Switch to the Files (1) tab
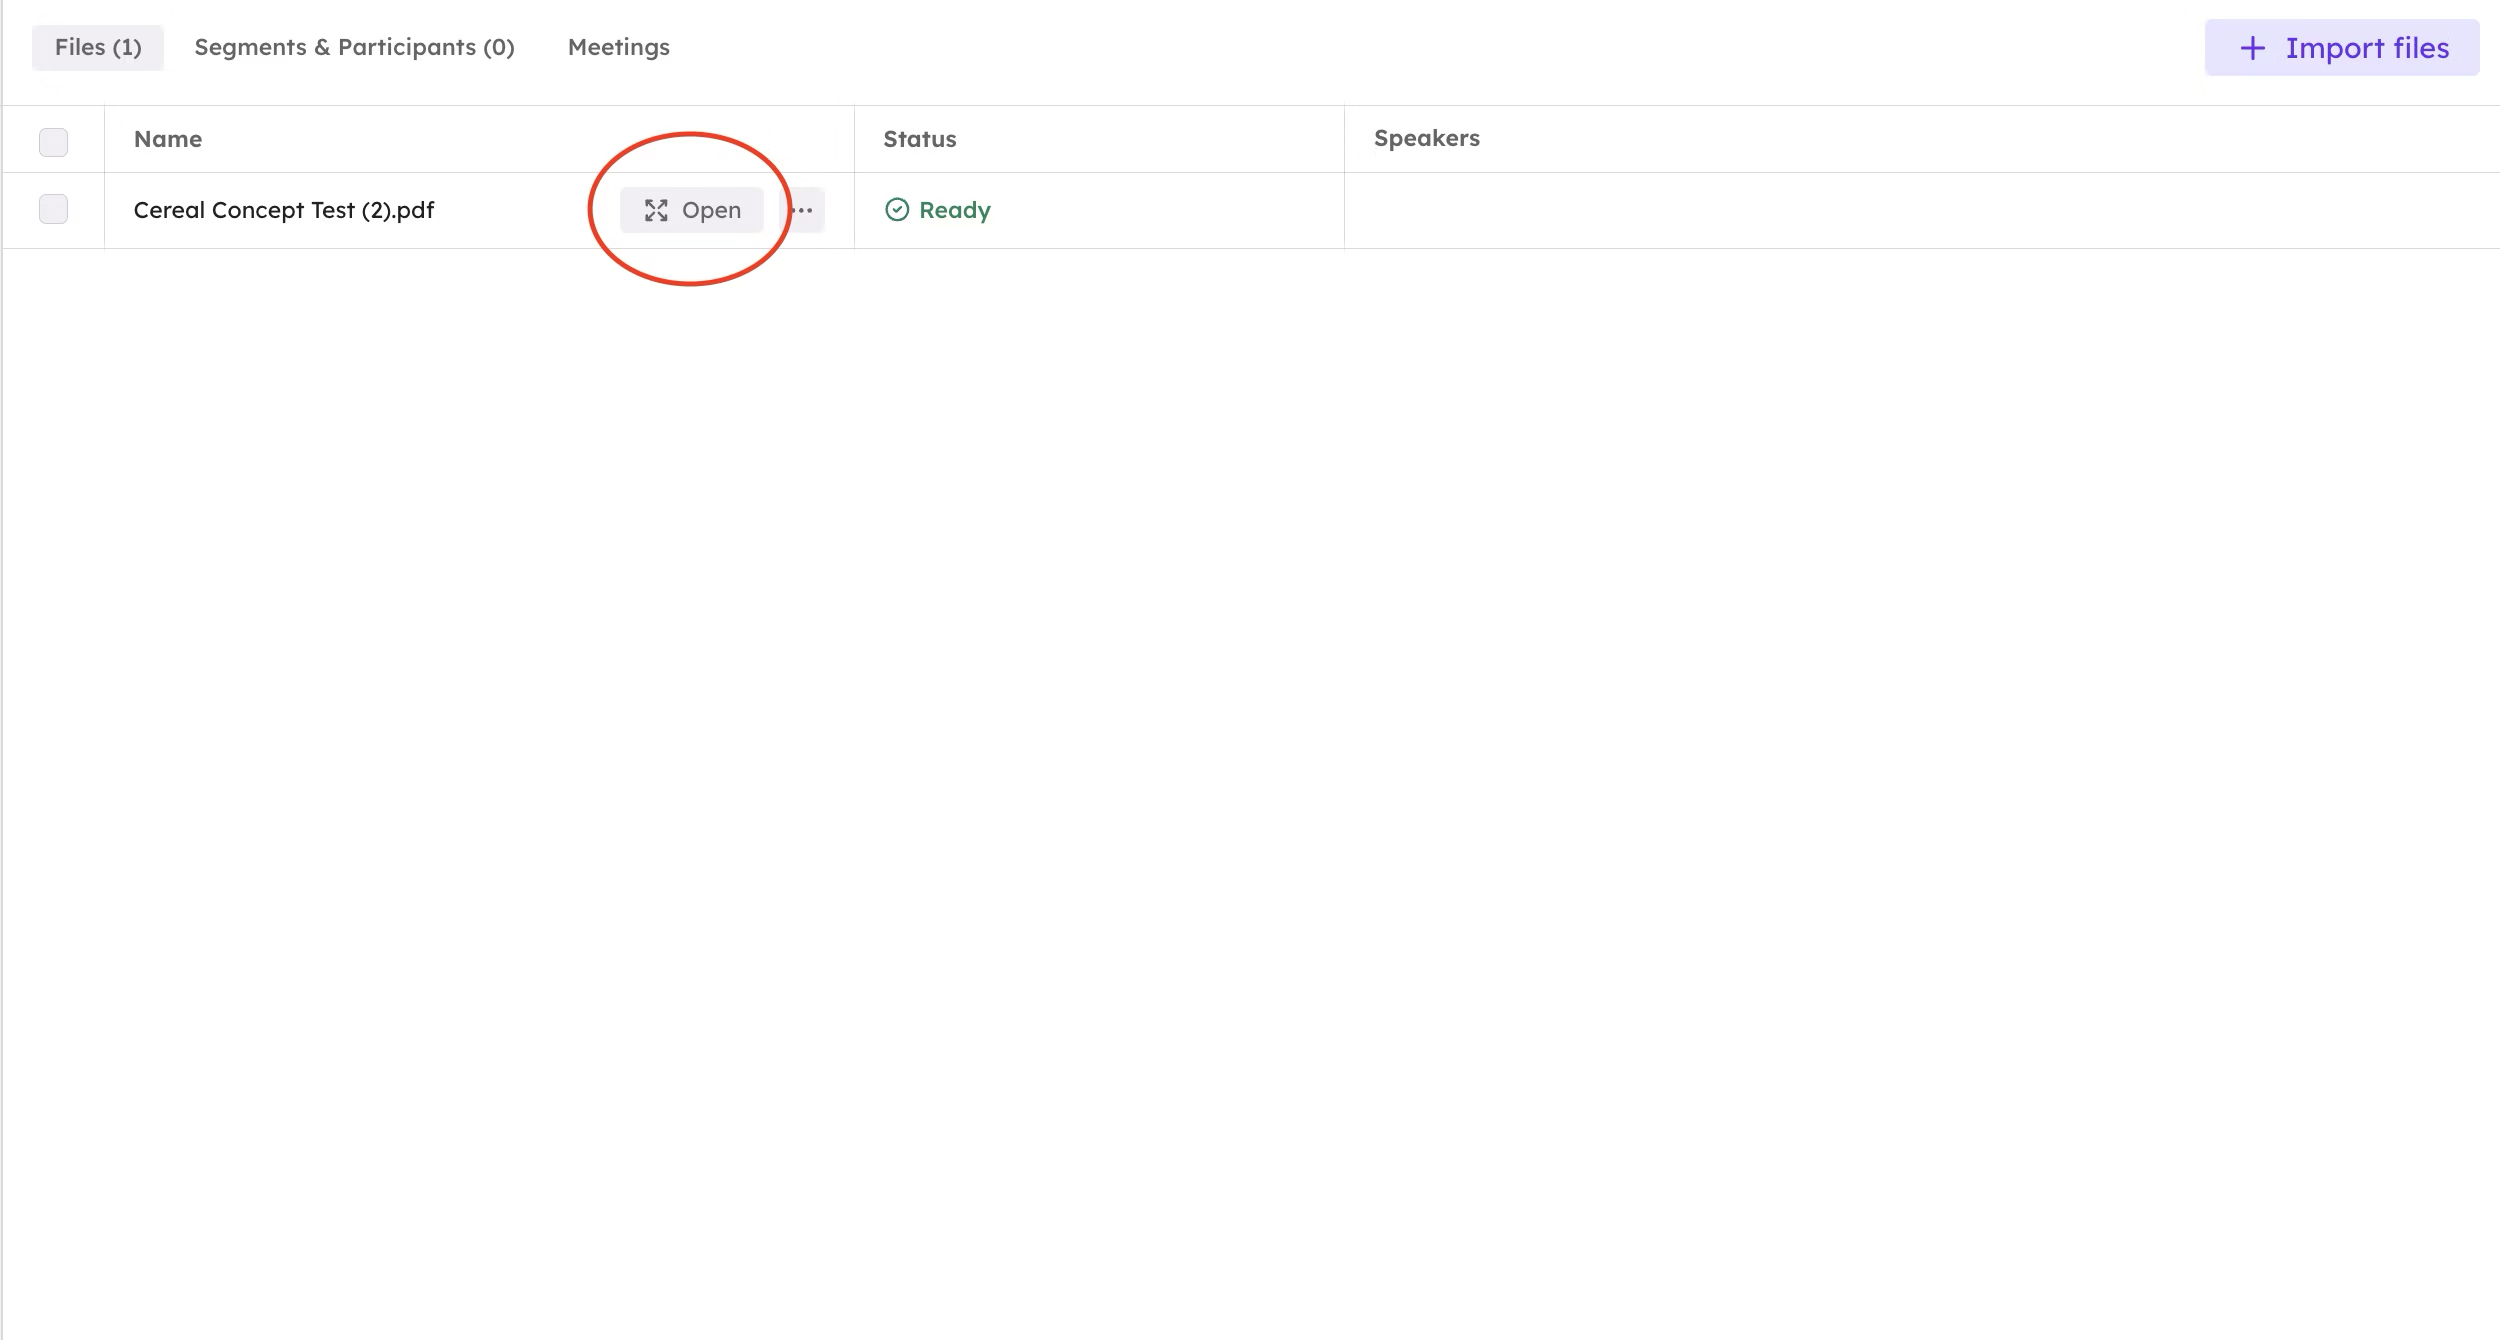 98,48
